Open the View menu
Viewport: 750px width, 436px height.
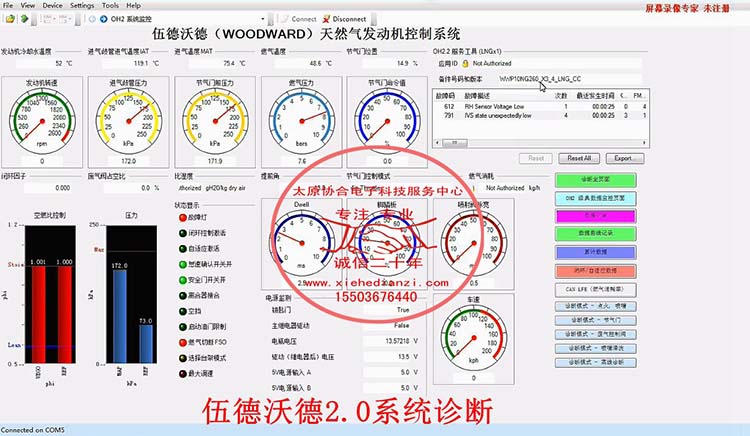click(28, 5)
